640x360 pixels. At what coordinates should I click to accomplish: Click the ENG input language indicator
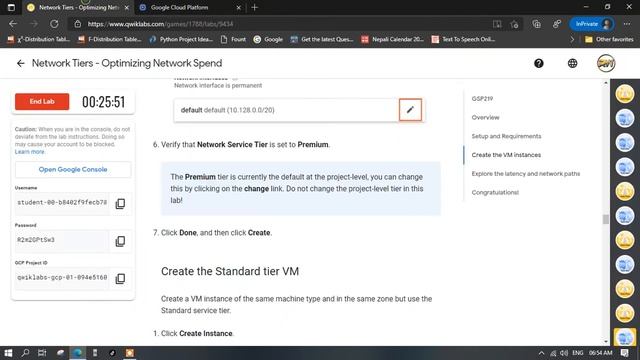pyautogui.click(x=578, y=353)
